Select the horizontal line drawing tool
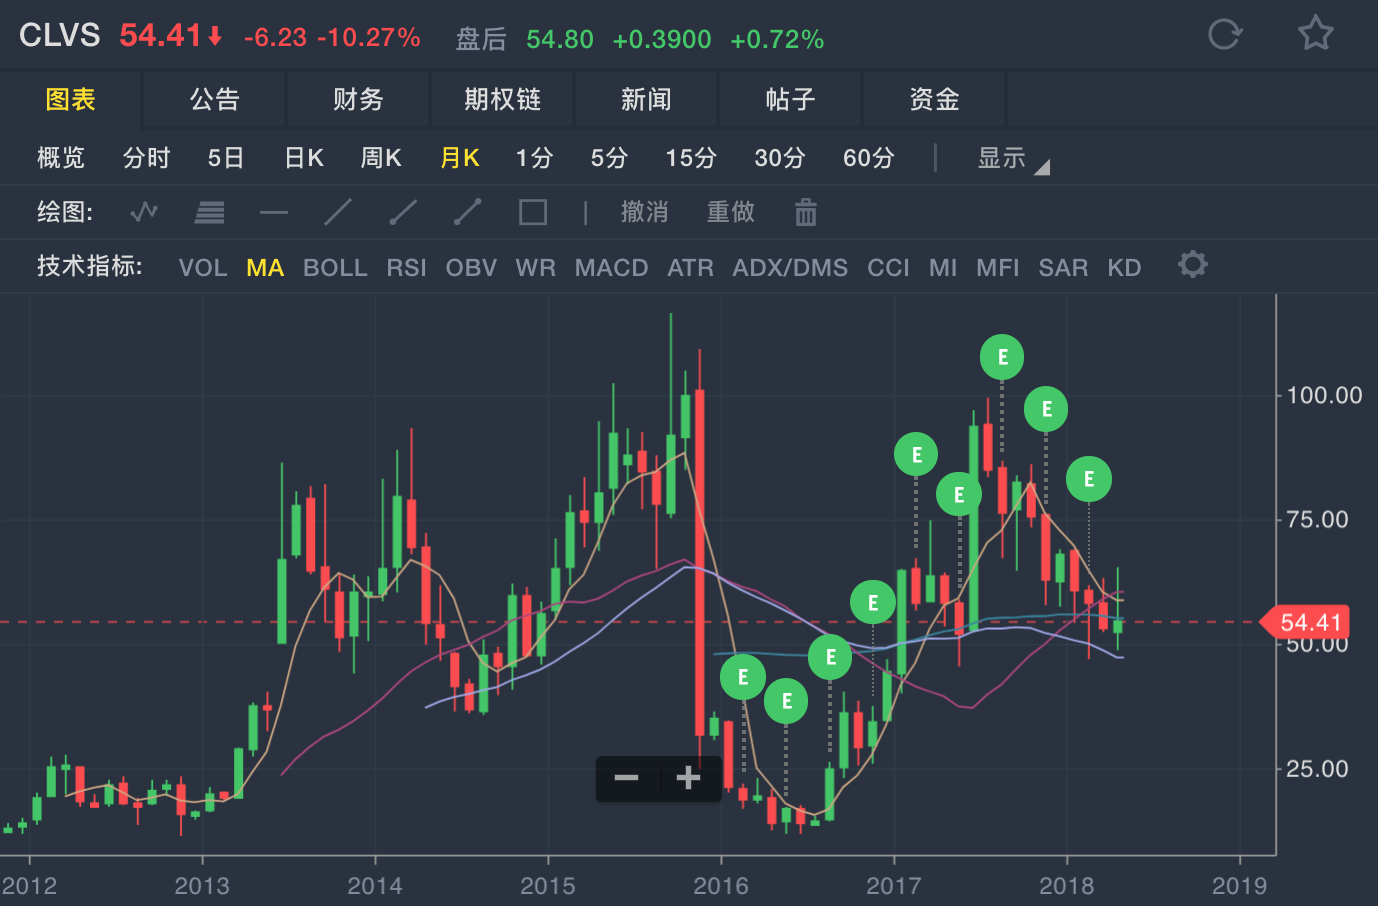 tap(273, 212)
